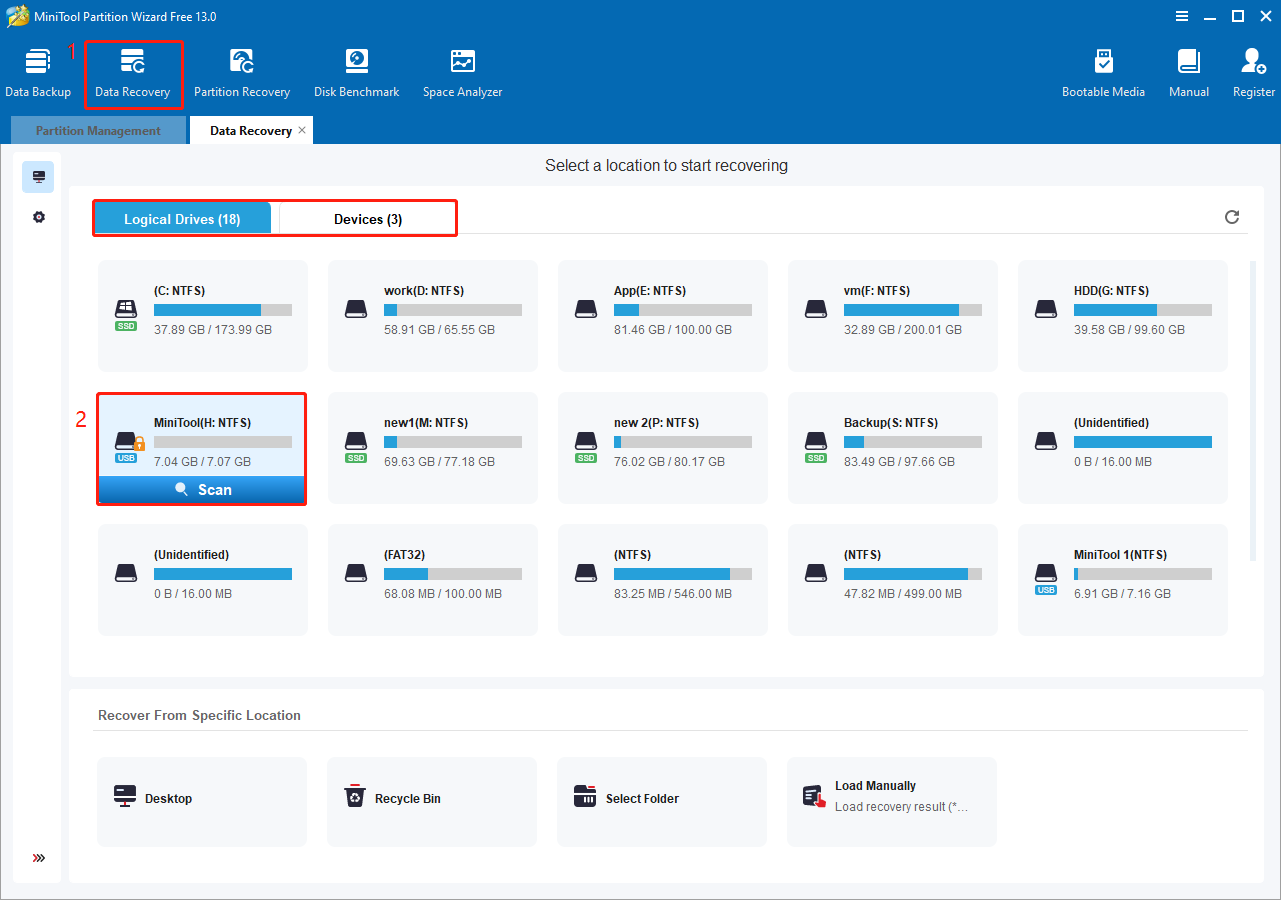
Task: Choose Select Folder for recovery
Action: 661,800
